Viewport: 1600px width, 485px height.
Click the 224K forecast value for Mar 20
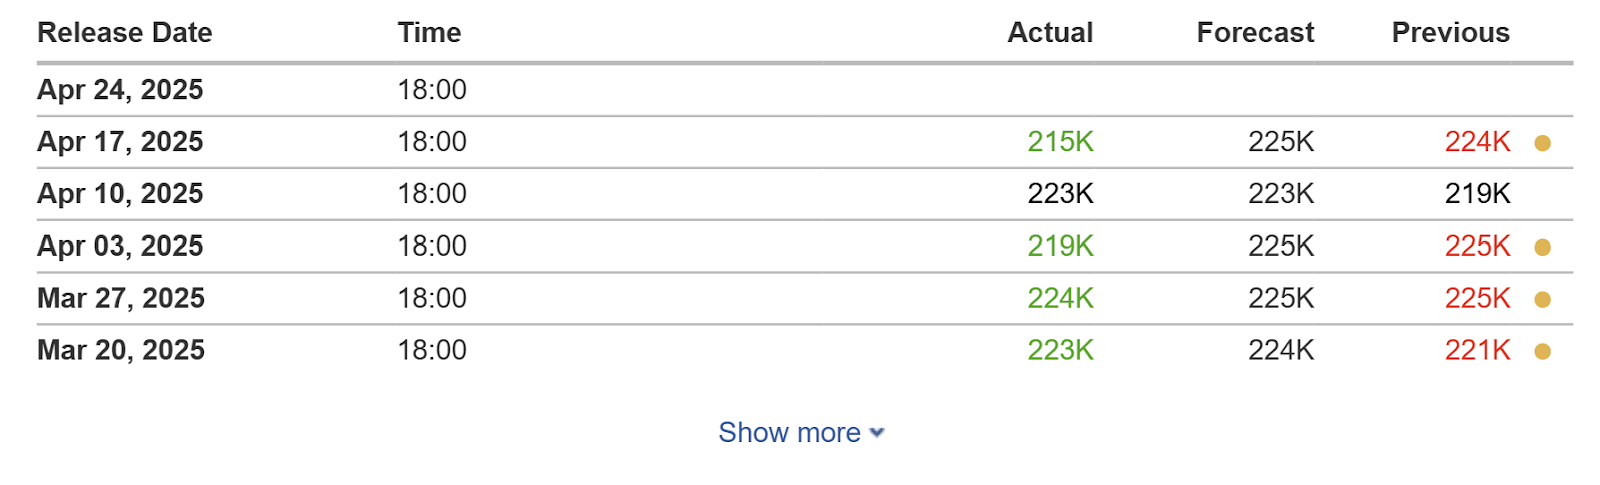point(1281,350)
